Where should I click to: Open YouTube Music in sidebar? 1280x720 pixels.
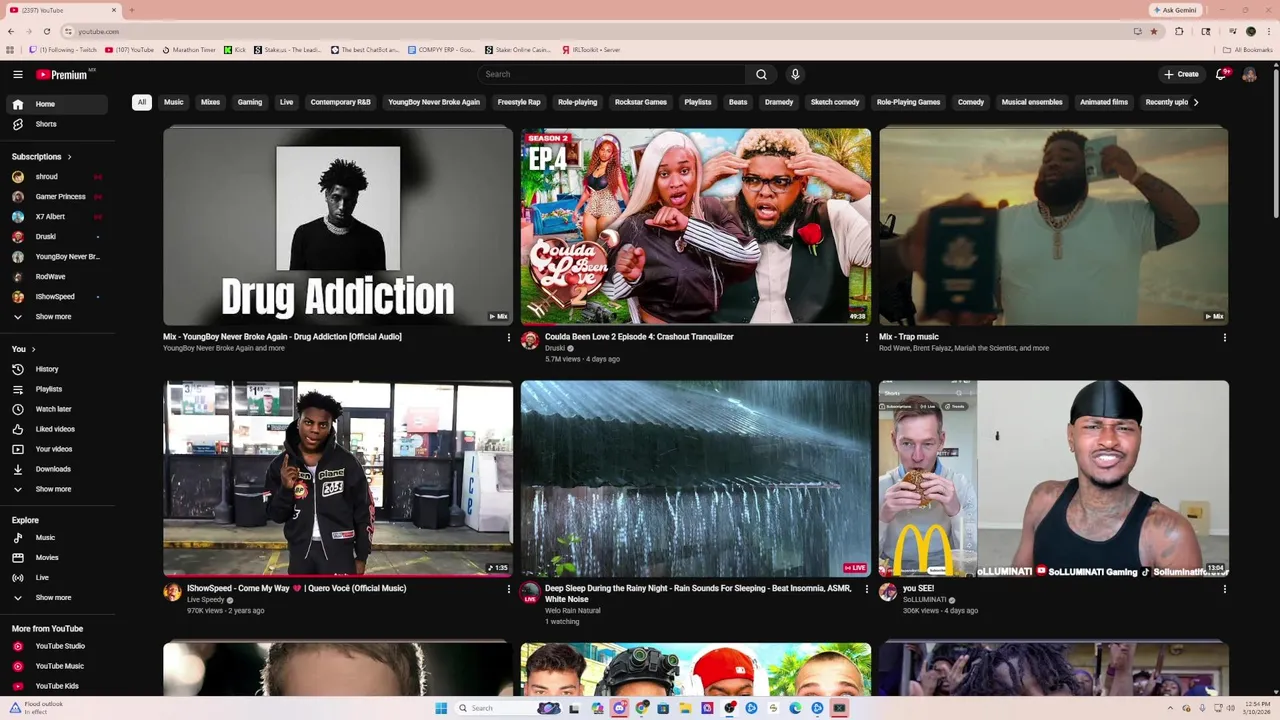(x=56, y=666)
